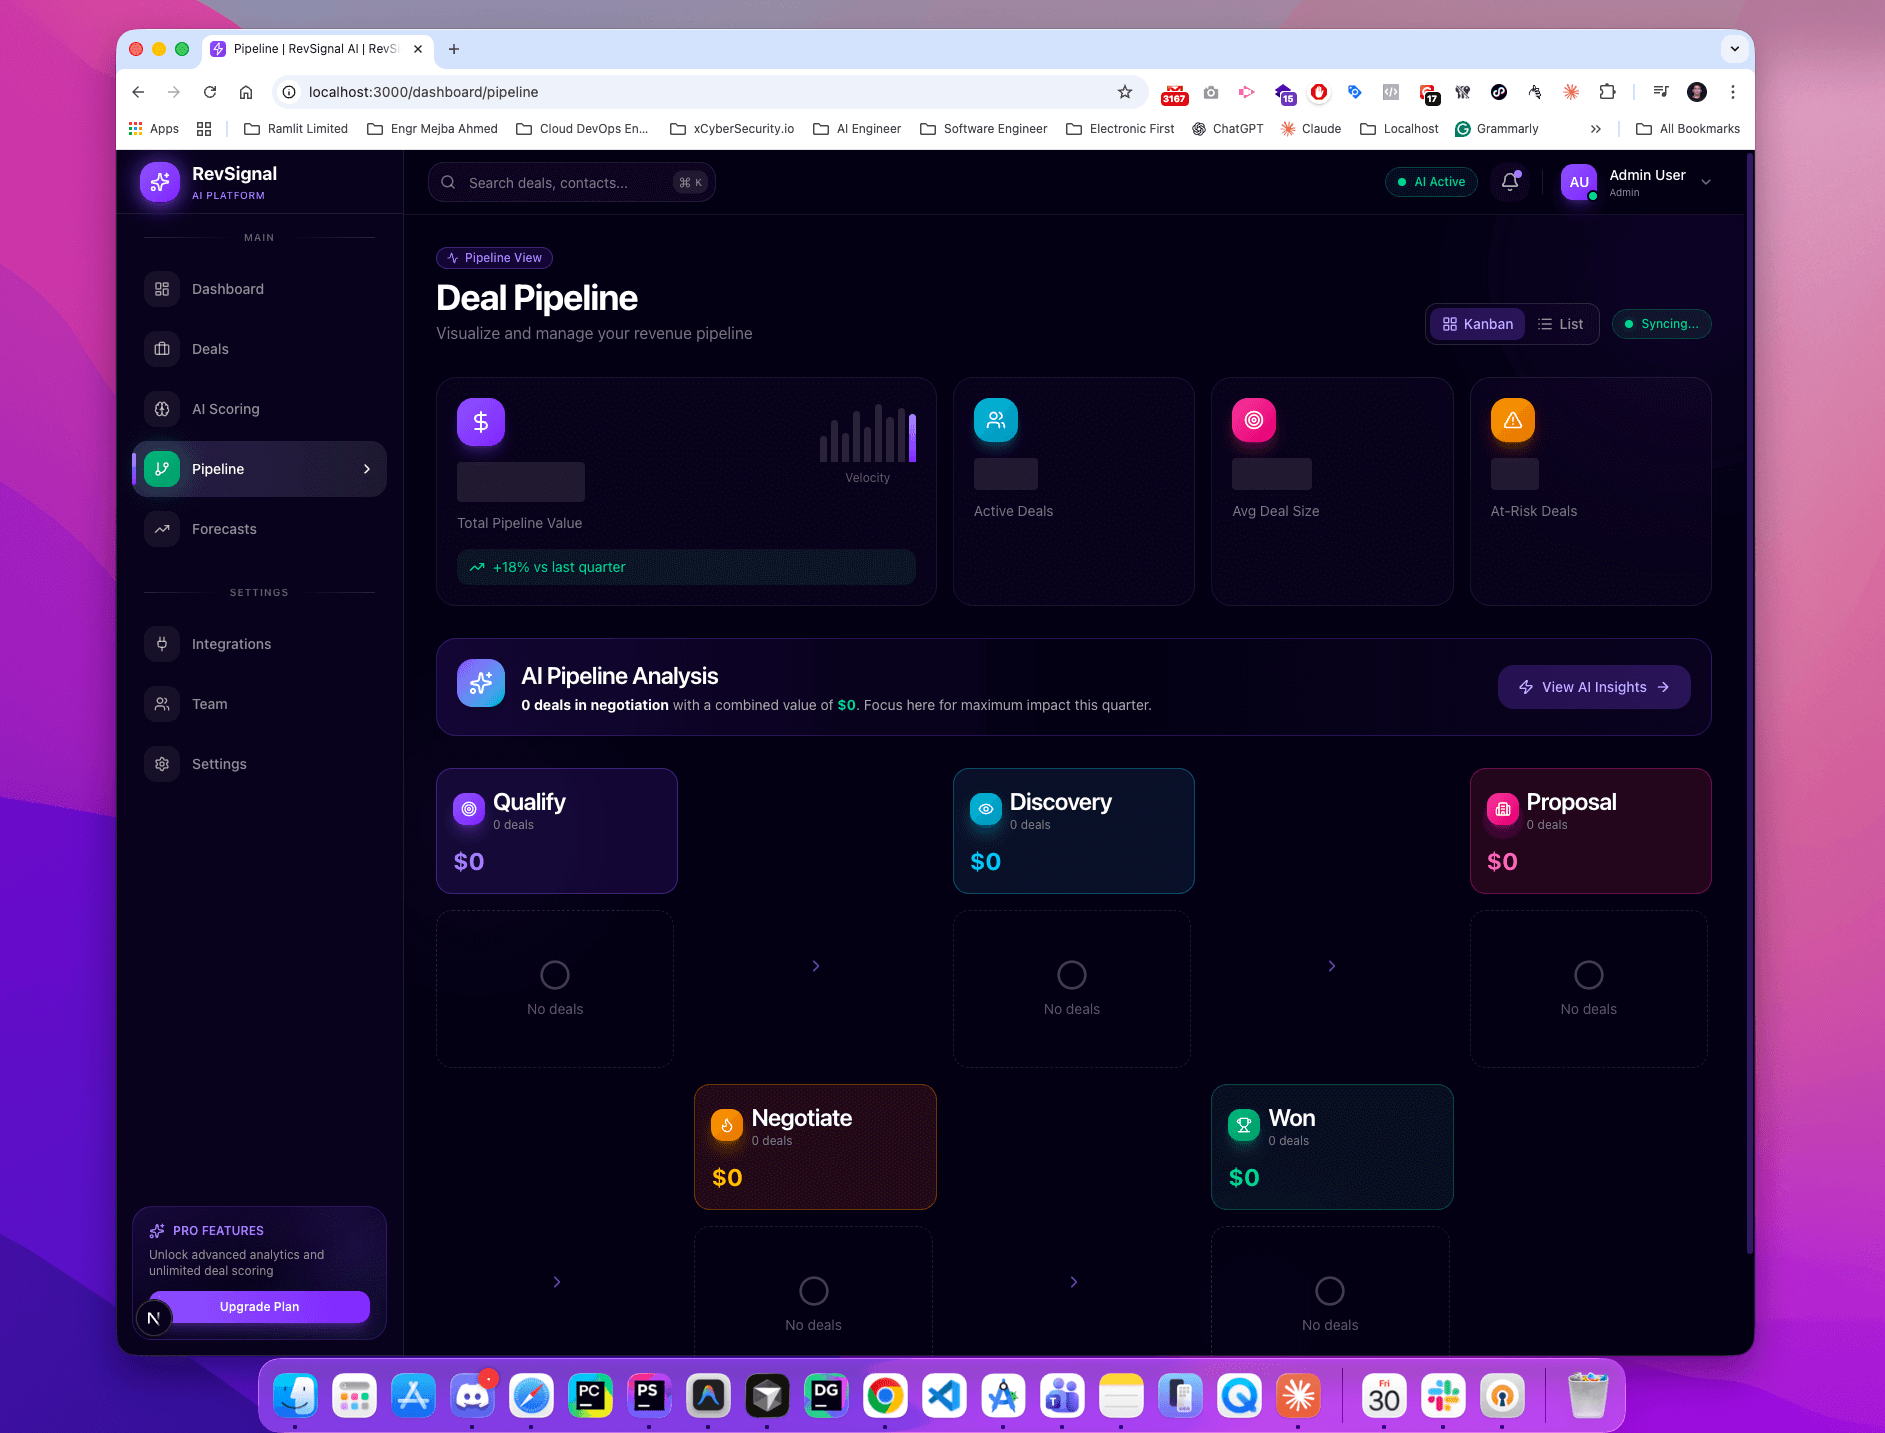Click the AI Active status indicator
The width and height of the screenshot is (1885, 1433).
pos(1430,181)
